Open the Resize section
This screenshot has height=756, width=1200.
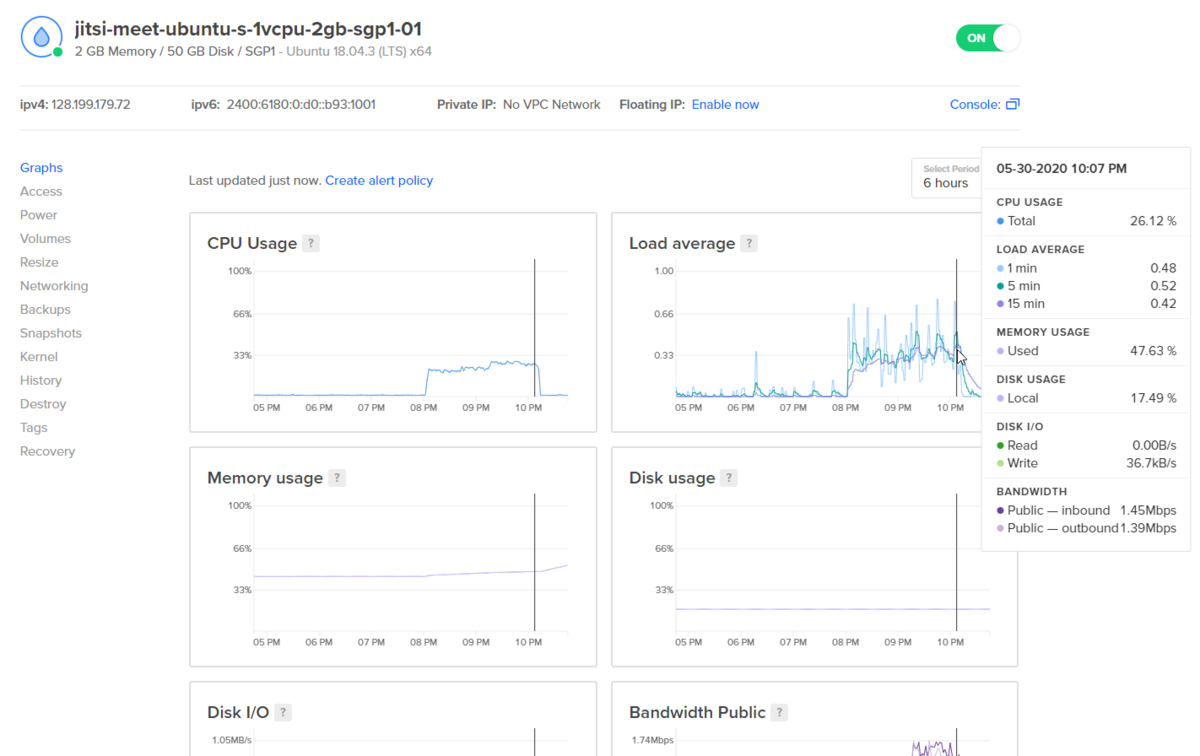(39, 262)
